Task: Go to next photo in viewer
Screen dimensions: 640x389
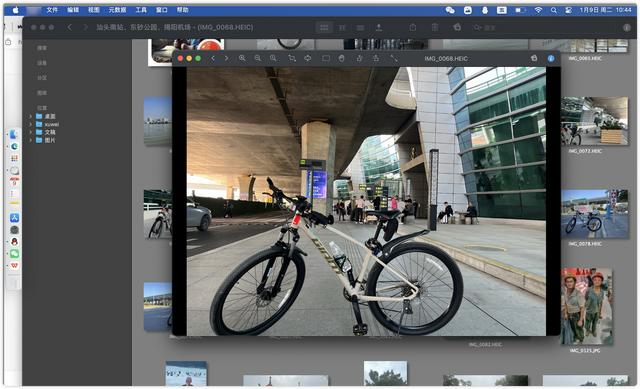Action: (x=227, y=58)
